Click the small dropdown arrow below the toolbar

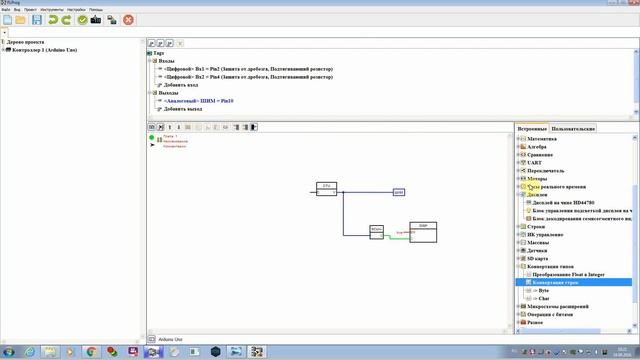point(4,32)
